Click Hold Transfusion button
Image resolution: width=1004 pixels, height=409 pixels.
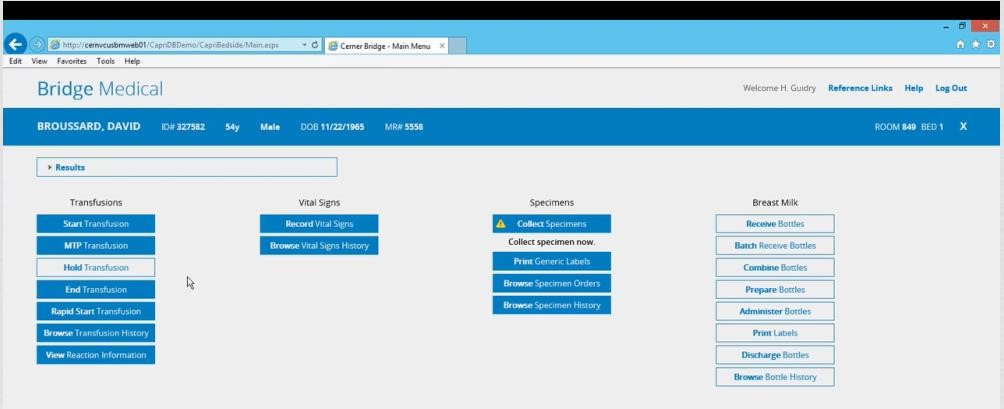pyautogui.click(x=95, y=268)
